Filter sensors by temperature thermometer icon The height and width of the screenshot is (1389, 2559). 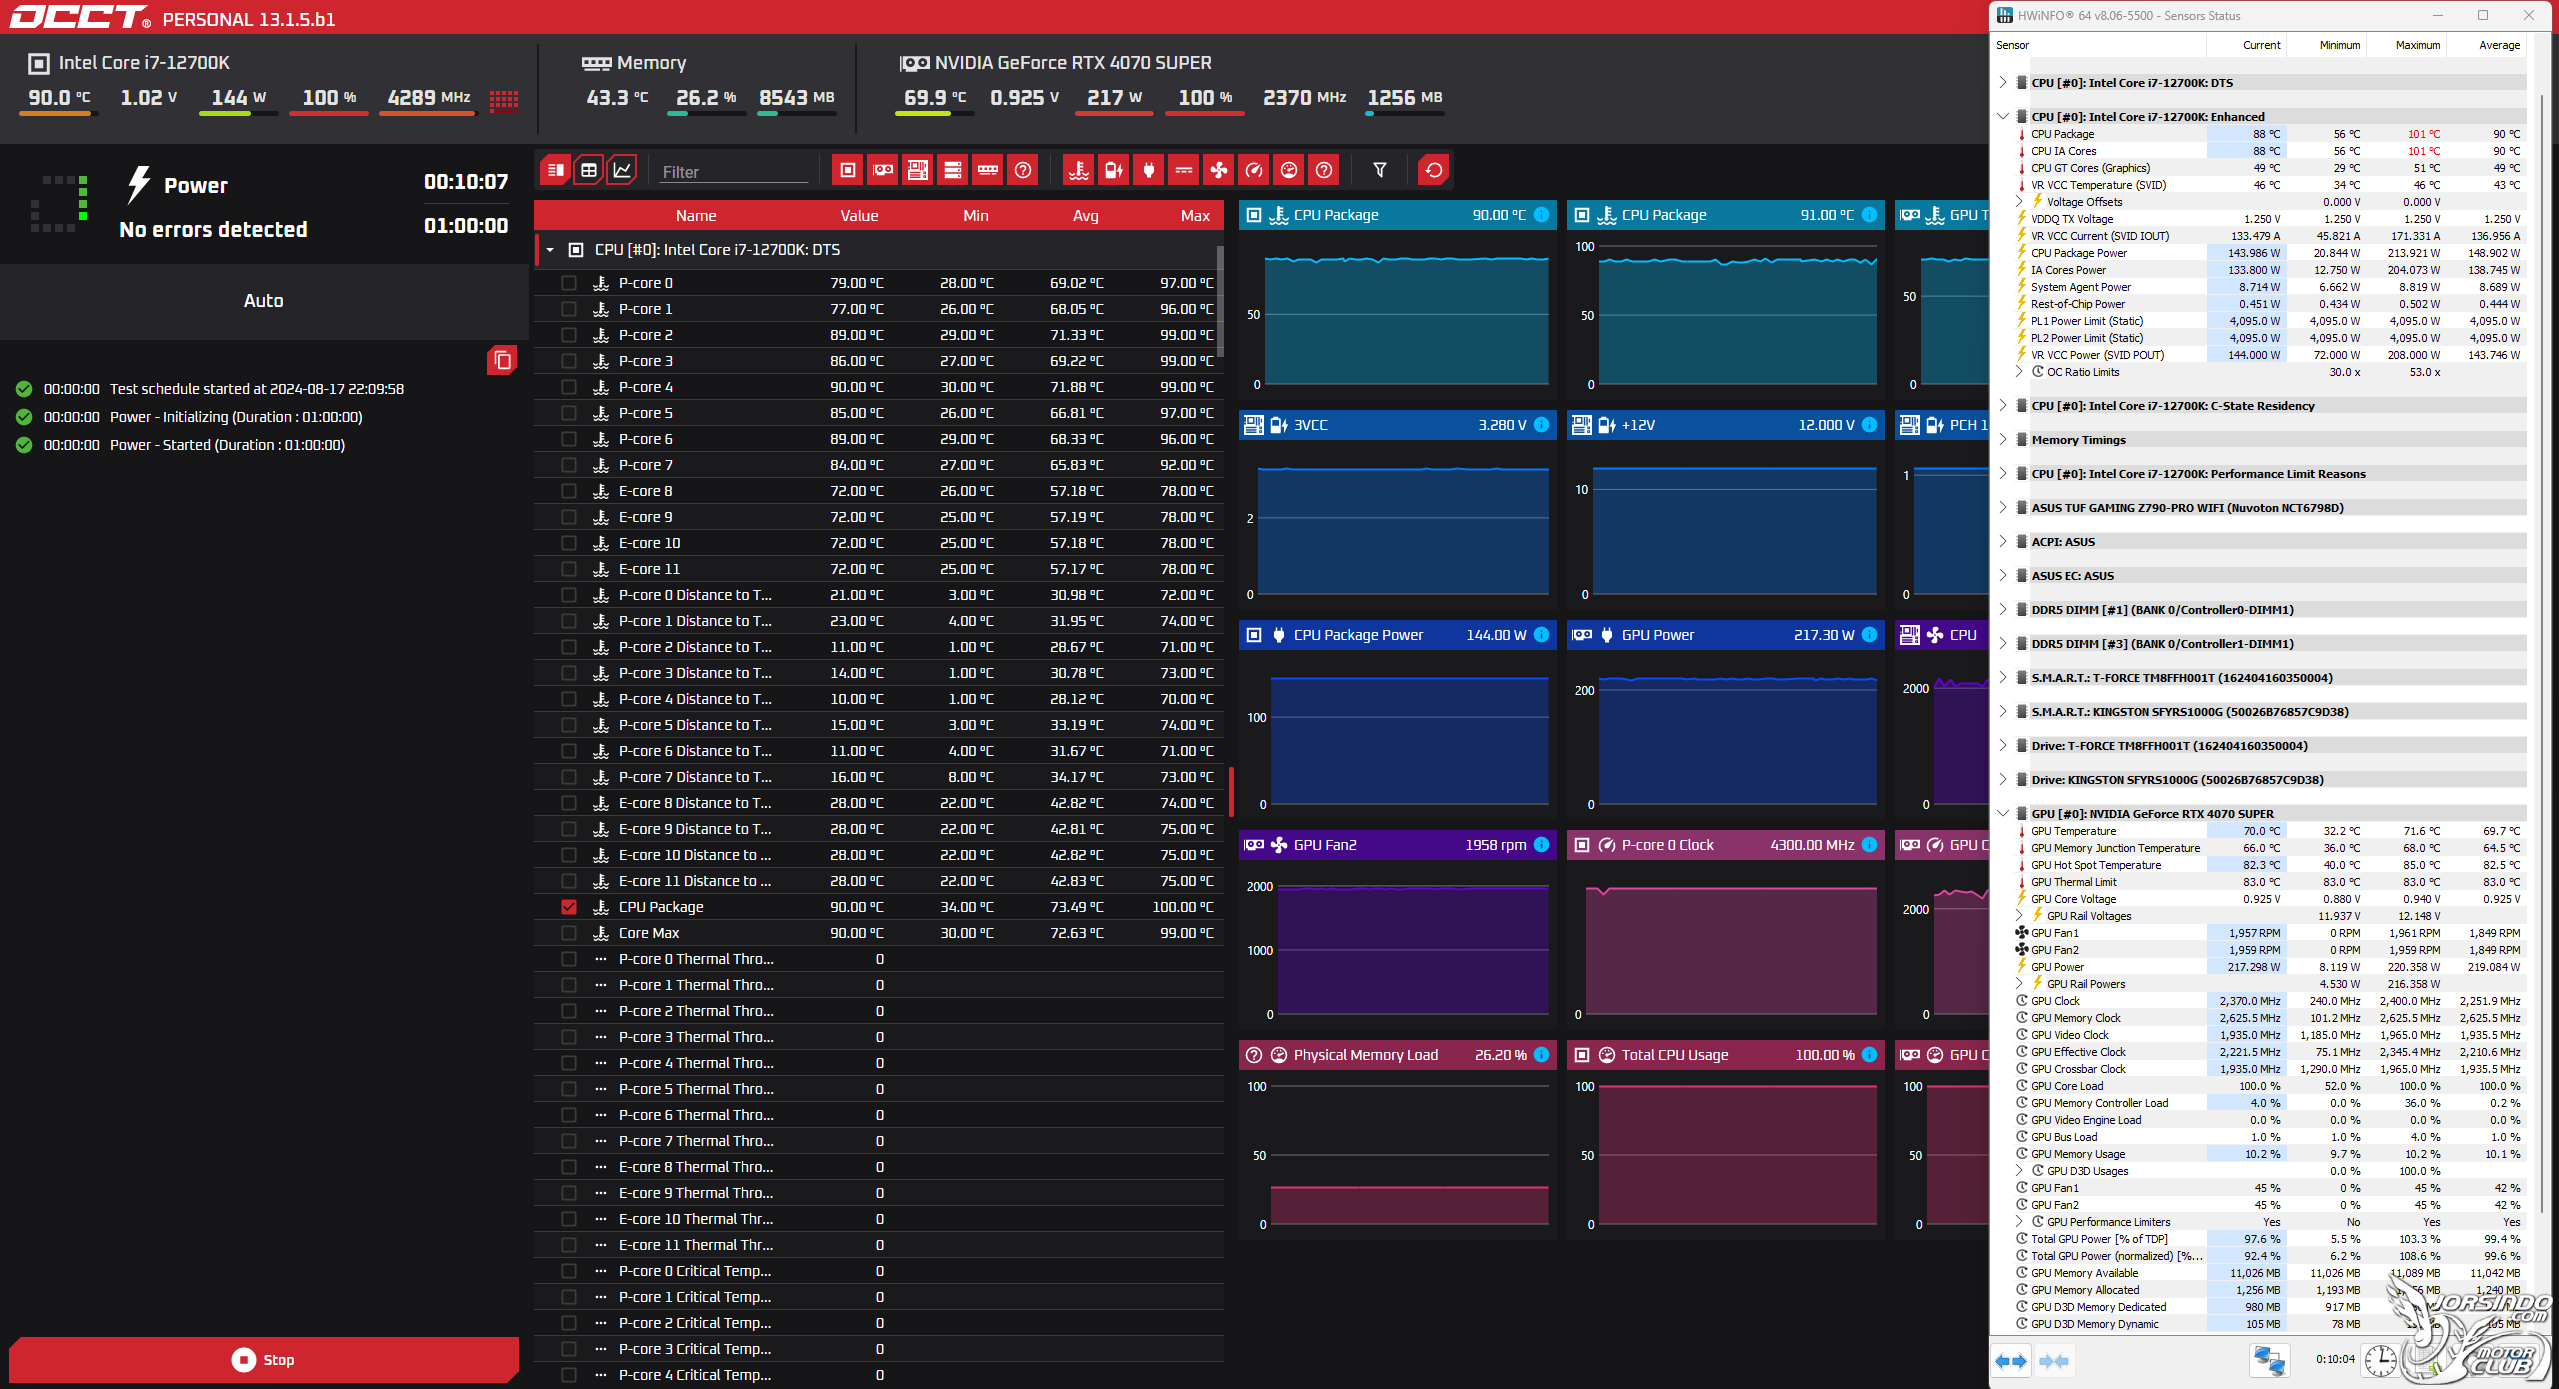pos(1079,170)
